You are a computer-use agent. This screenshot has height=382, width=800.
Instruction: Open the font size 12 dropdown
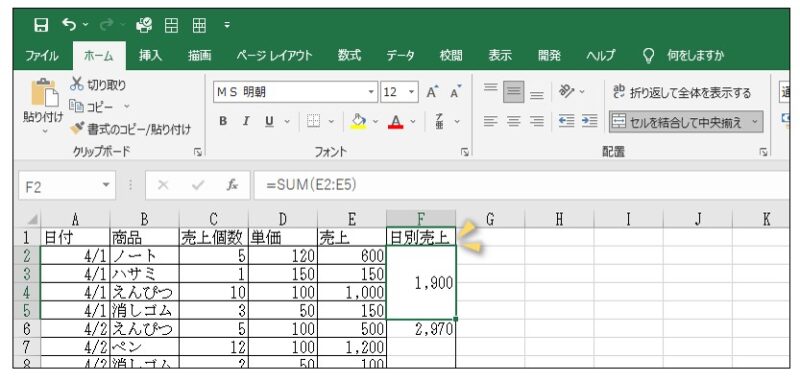pyautogui.click(x=411, y=92)
